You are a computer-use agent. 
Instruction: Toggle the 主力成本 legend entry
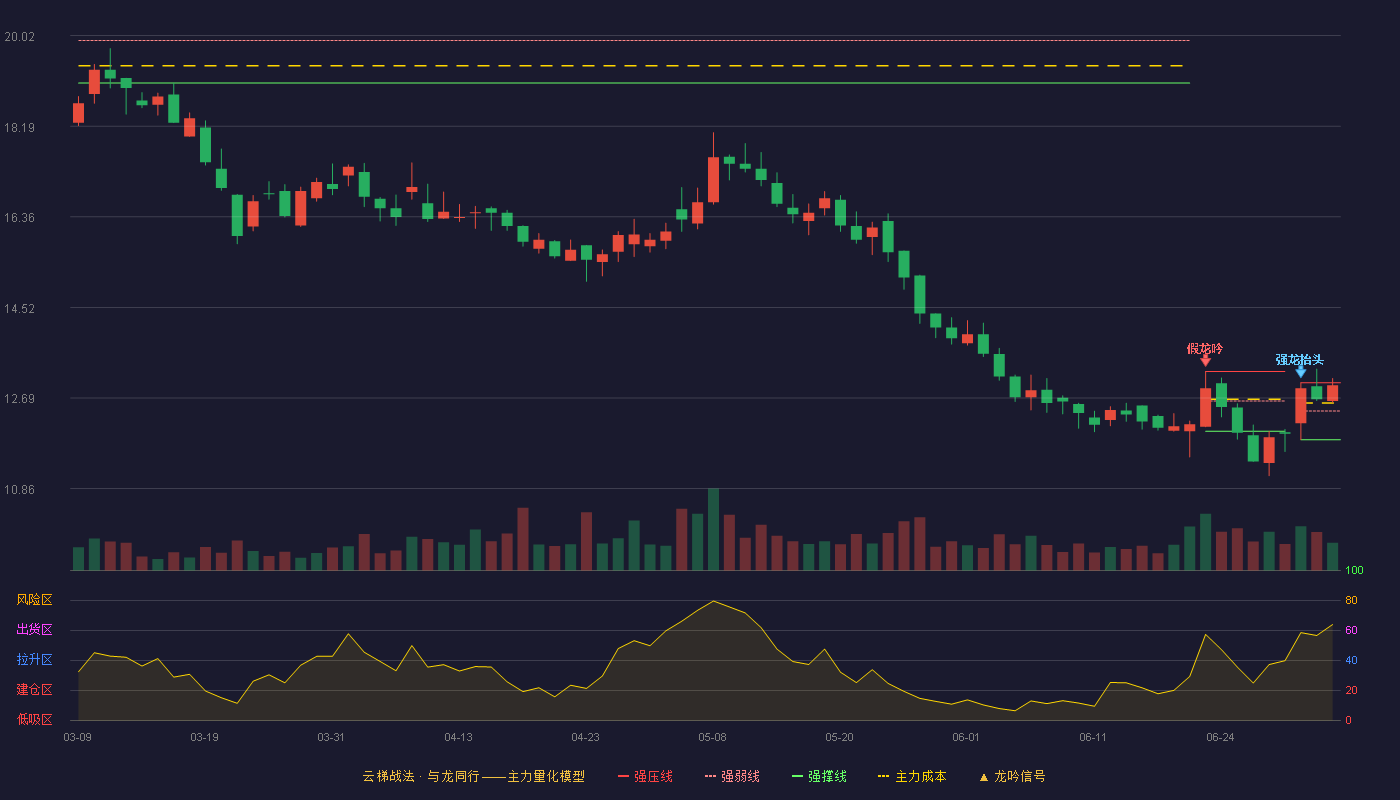[x=911, y=776]
